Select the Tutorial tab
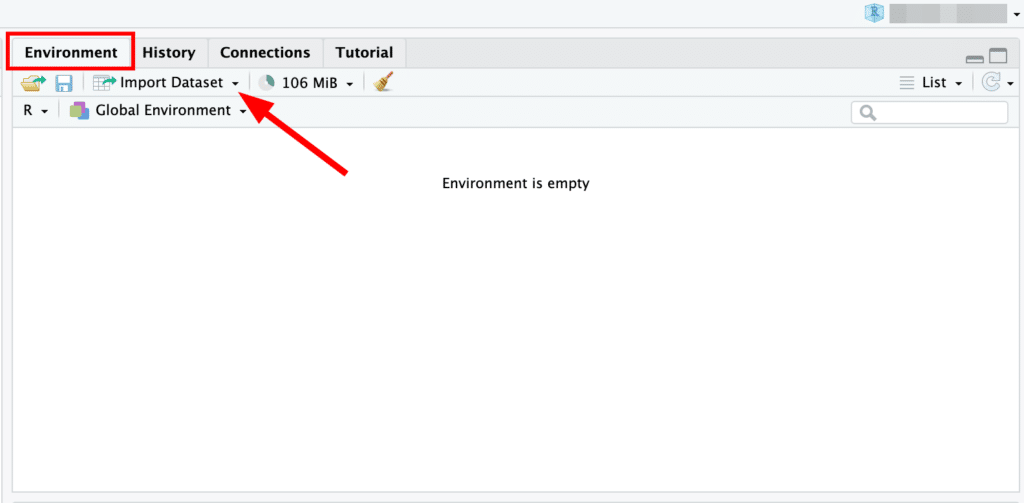This screenshot has height=503, width=1024. tap(364, 52)
